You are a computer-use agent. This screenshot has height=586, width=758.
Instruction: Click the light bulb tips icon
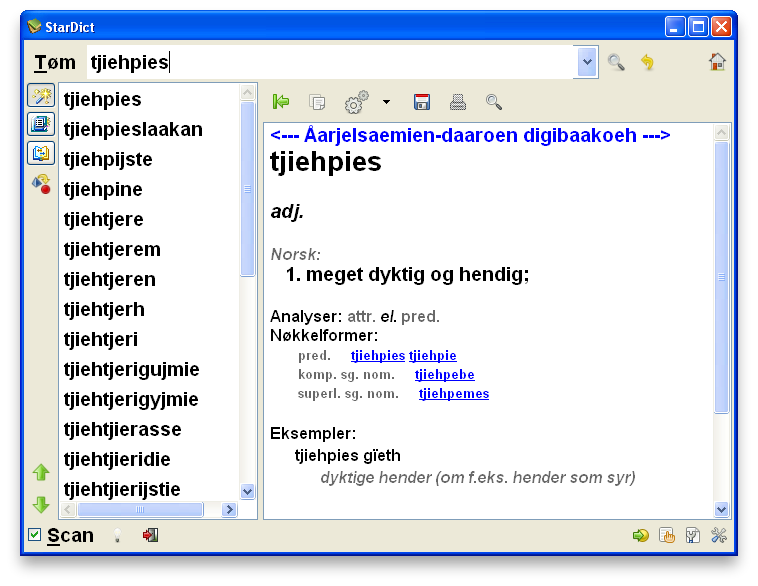click(117, 535)
